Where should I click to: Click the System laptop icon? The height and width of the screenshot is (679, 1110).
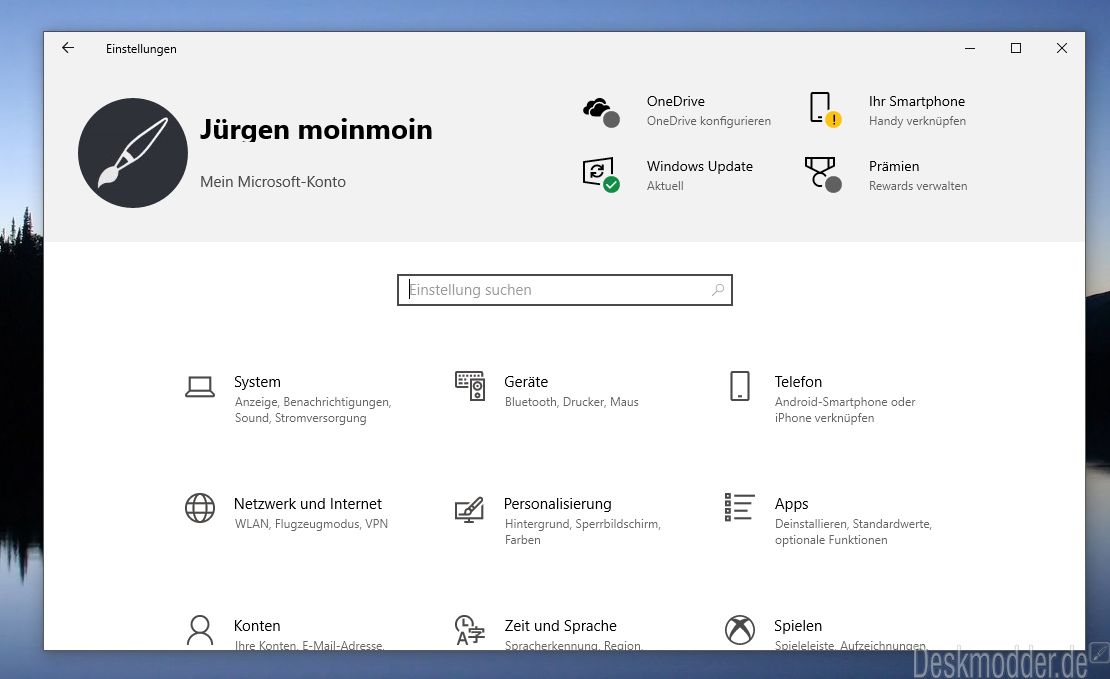[x=200, y=387]
